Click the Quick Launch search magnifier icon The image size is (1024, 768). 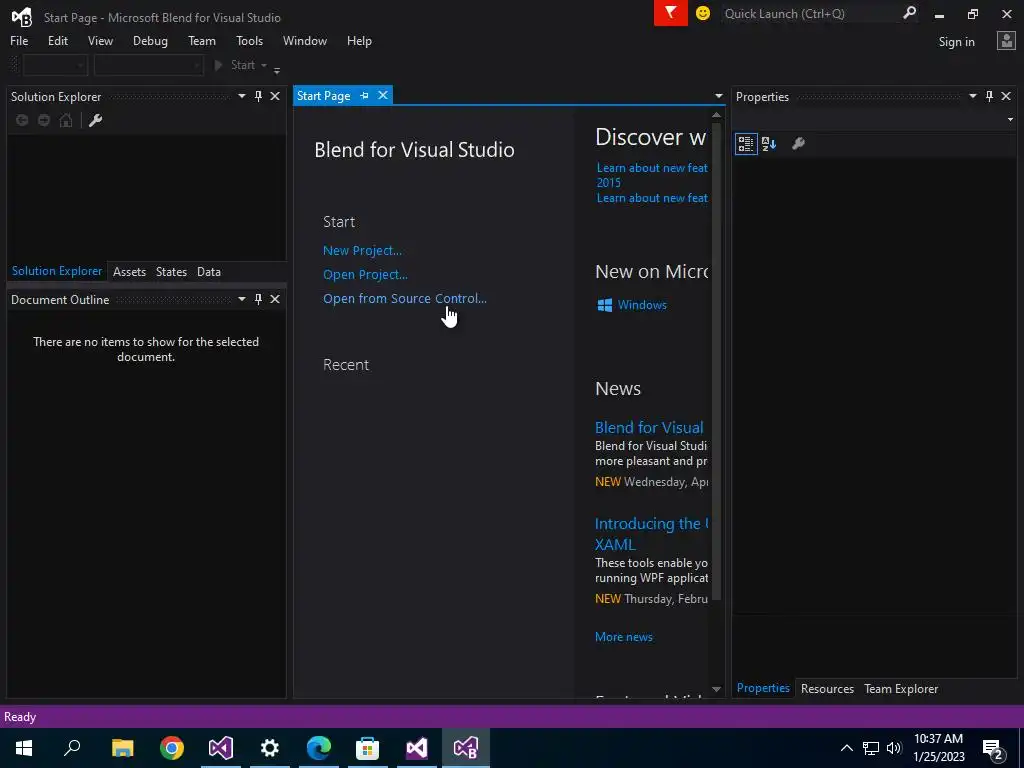(x=909, y=13)
